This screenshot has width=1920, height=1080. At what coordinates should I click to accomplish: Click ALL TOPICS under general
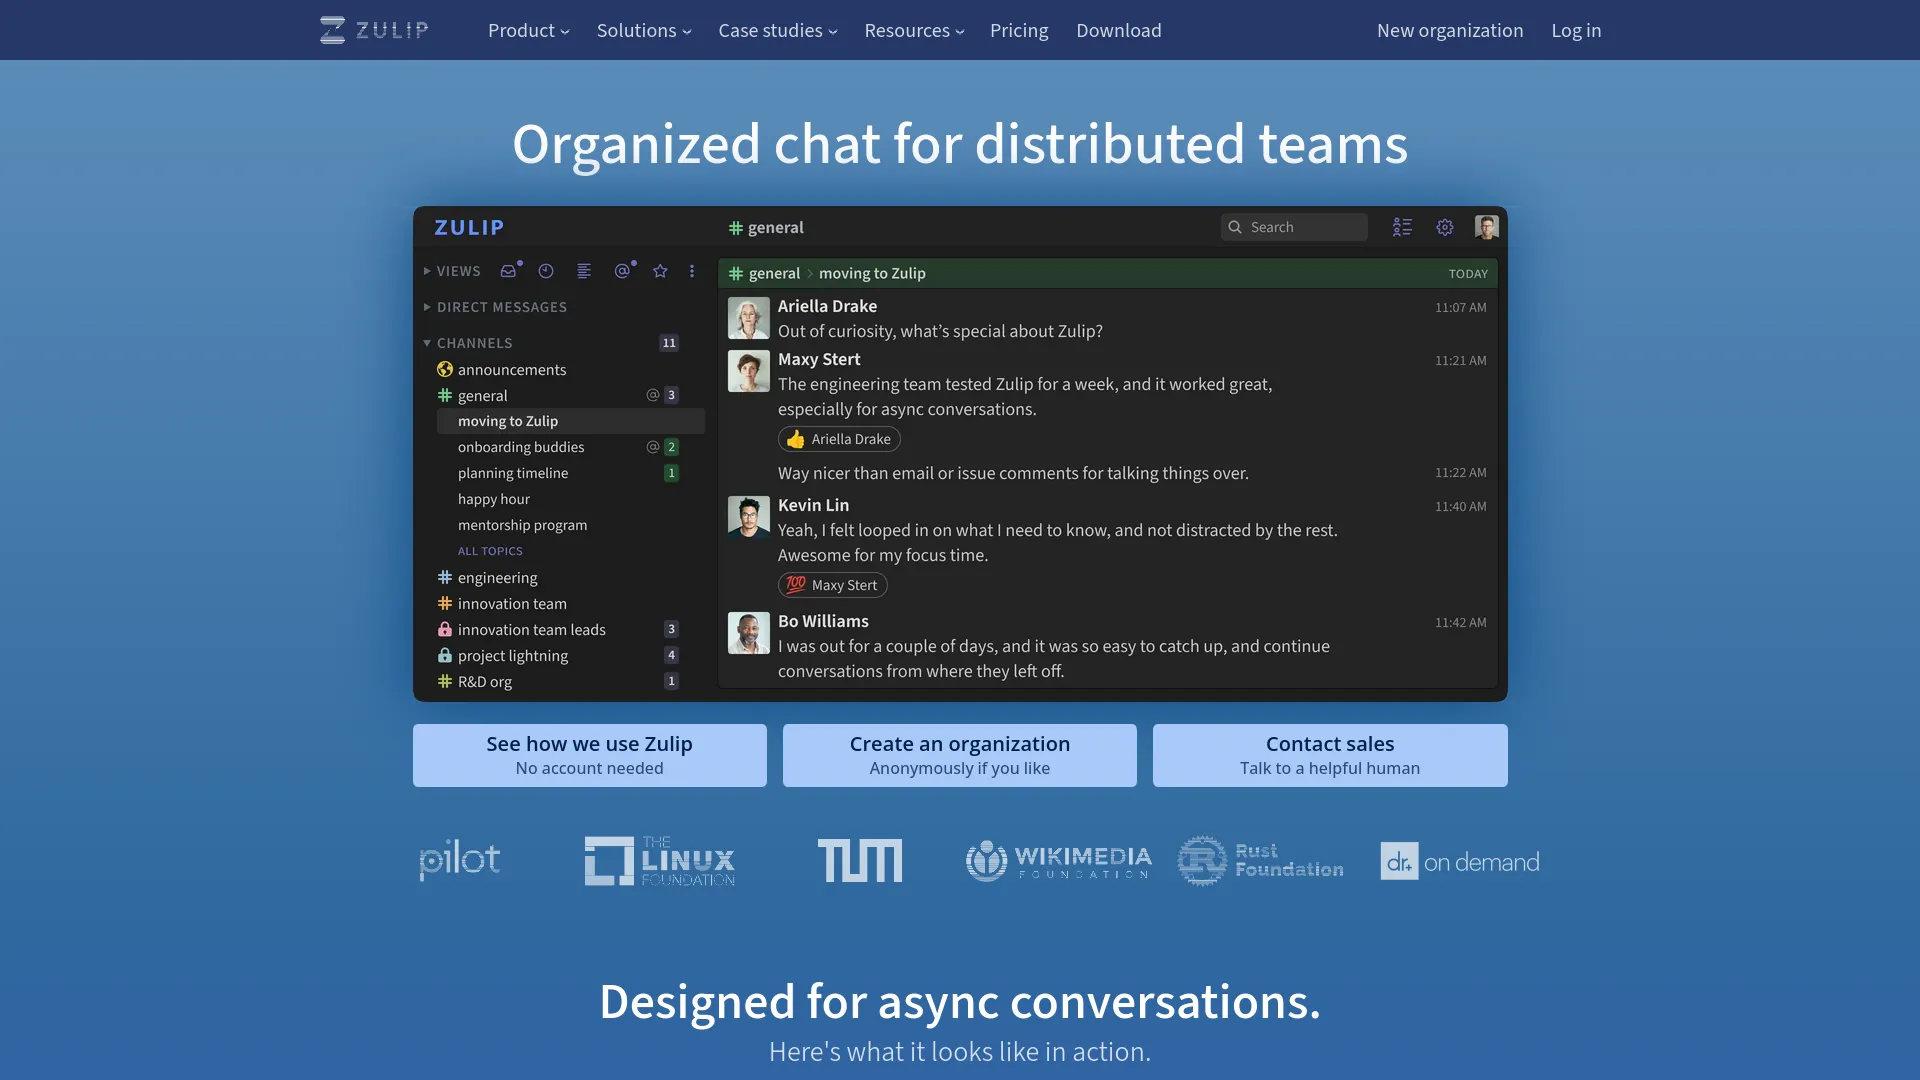click(x=490, y=551)
